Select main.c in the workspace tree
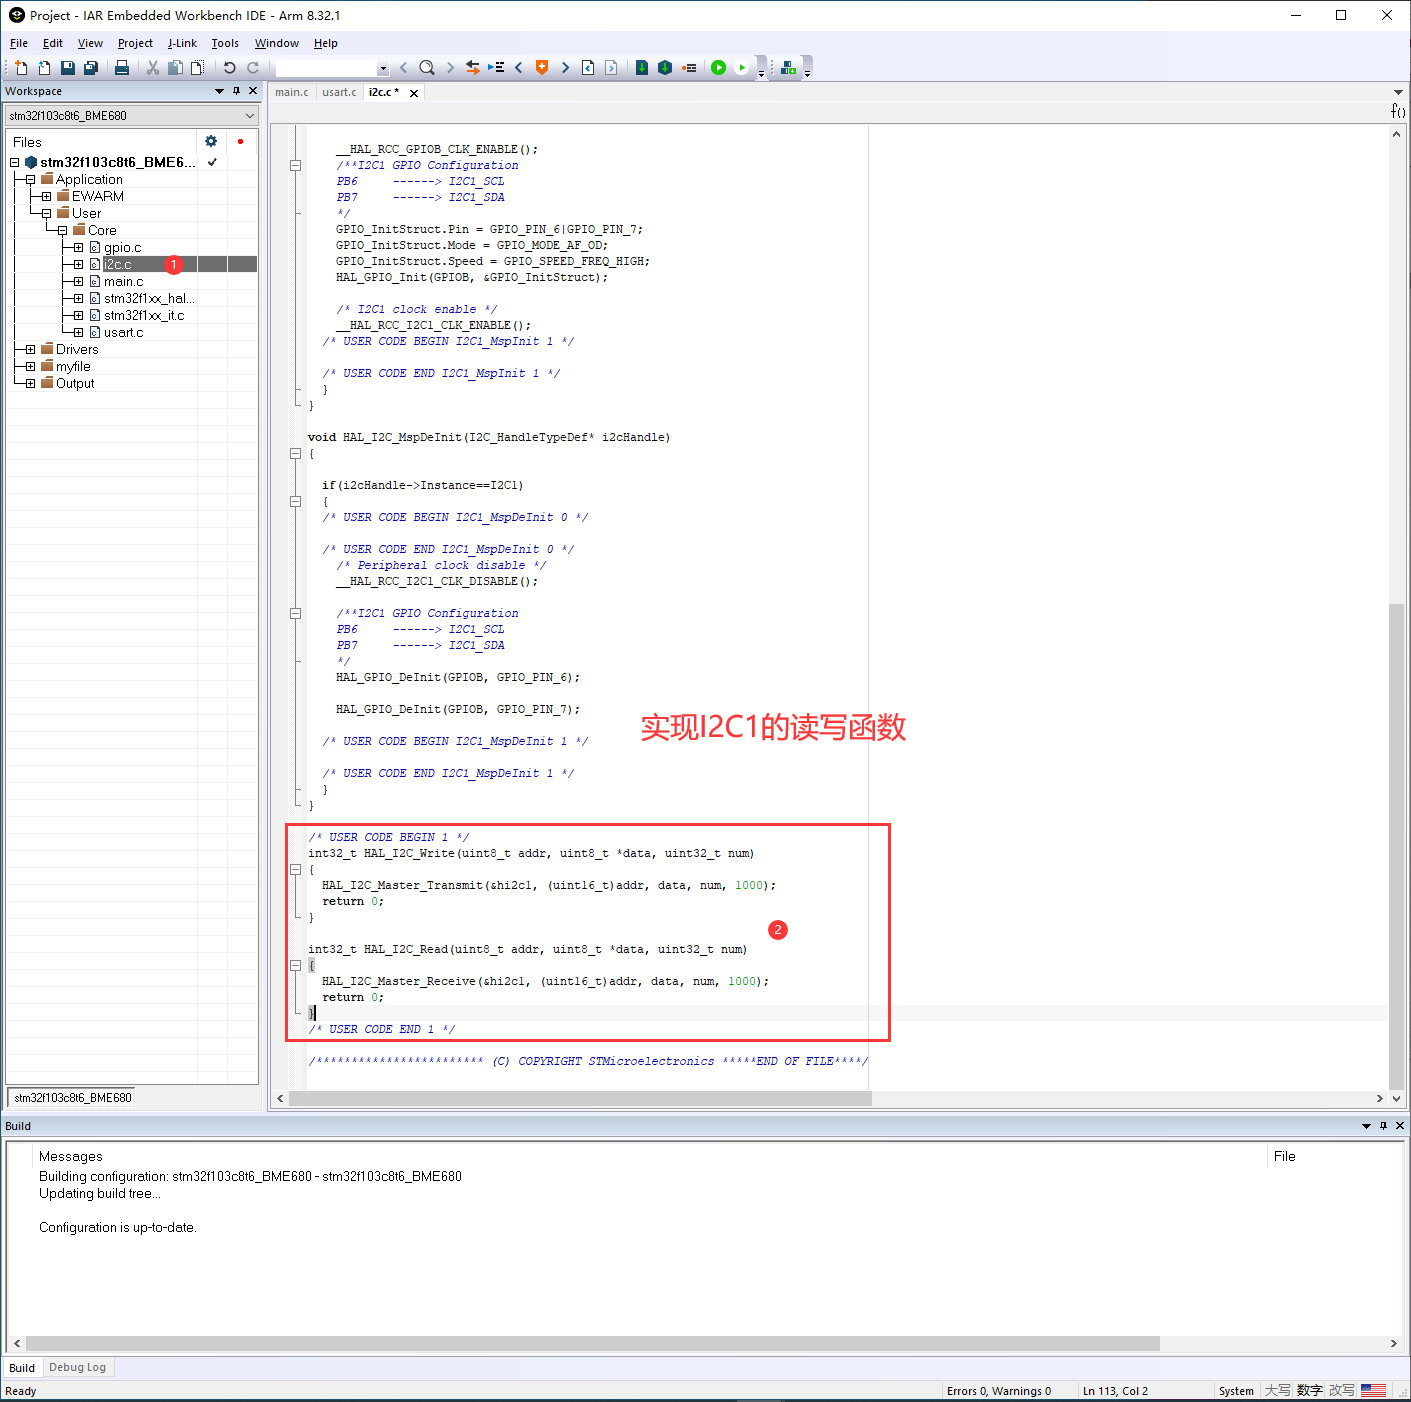 click(x=122, y=281)
